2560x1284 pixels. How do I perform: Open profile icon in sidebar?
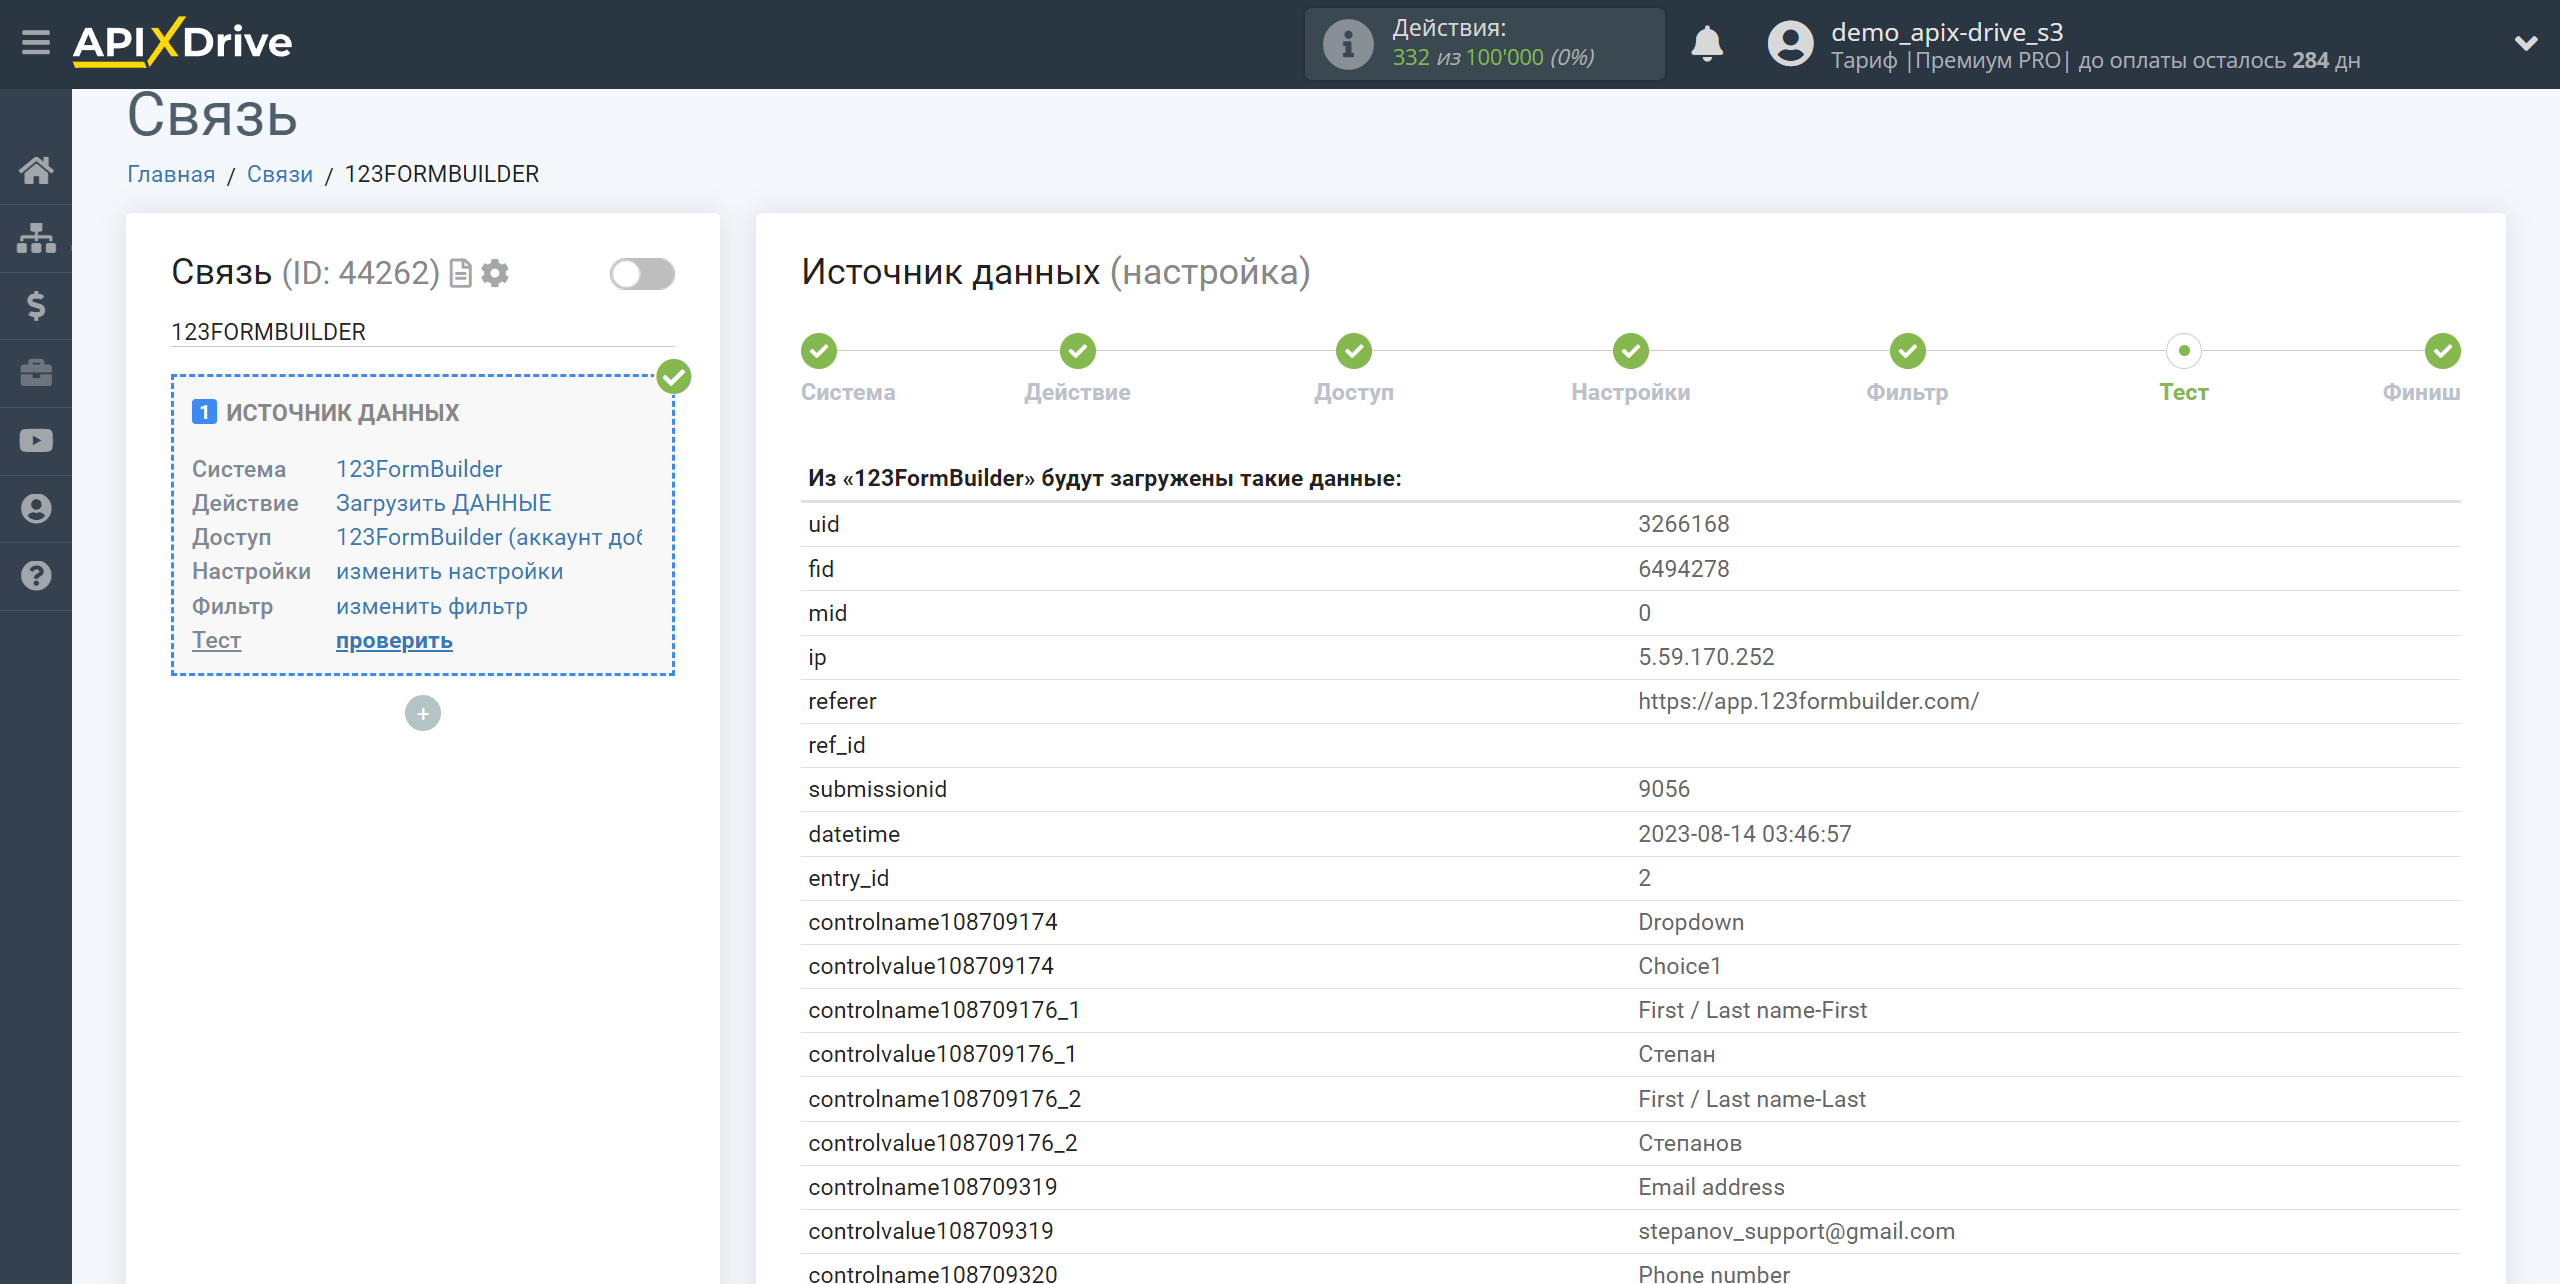[36, 509]
